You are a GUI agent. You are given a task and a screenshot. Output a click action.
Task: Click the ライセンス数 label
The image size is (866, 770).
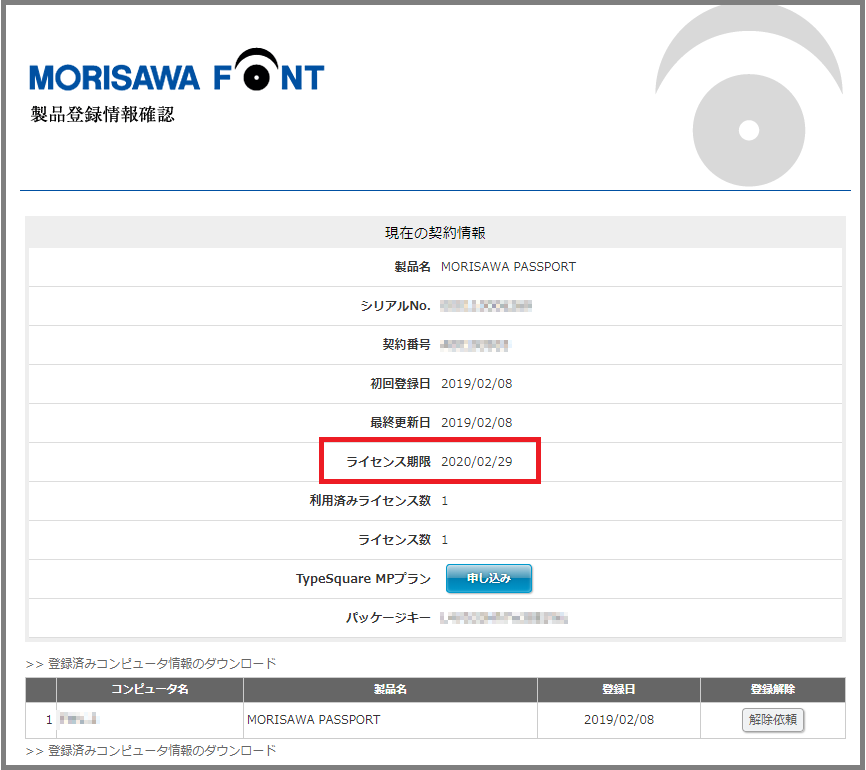394,540
